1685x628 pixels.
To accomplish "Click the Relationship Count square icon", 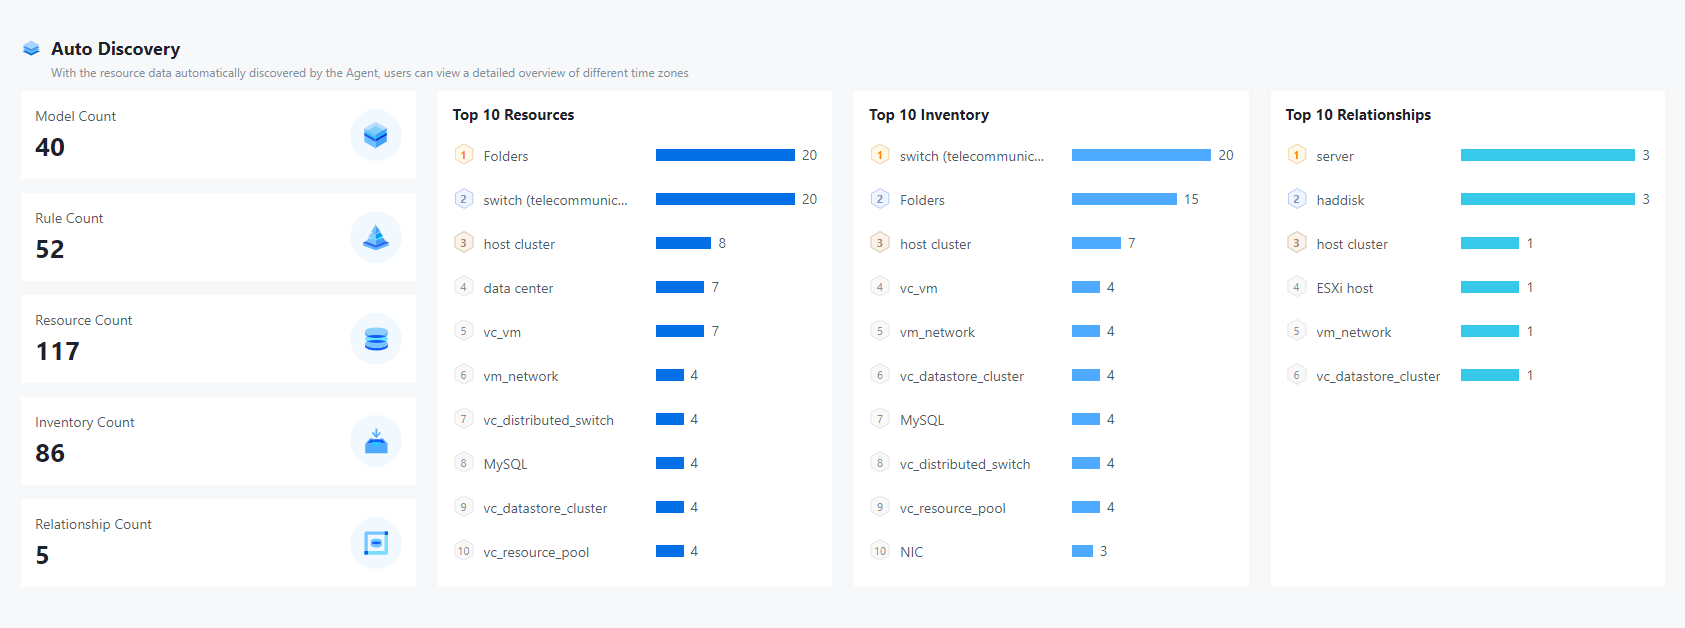I will [376, 543].
